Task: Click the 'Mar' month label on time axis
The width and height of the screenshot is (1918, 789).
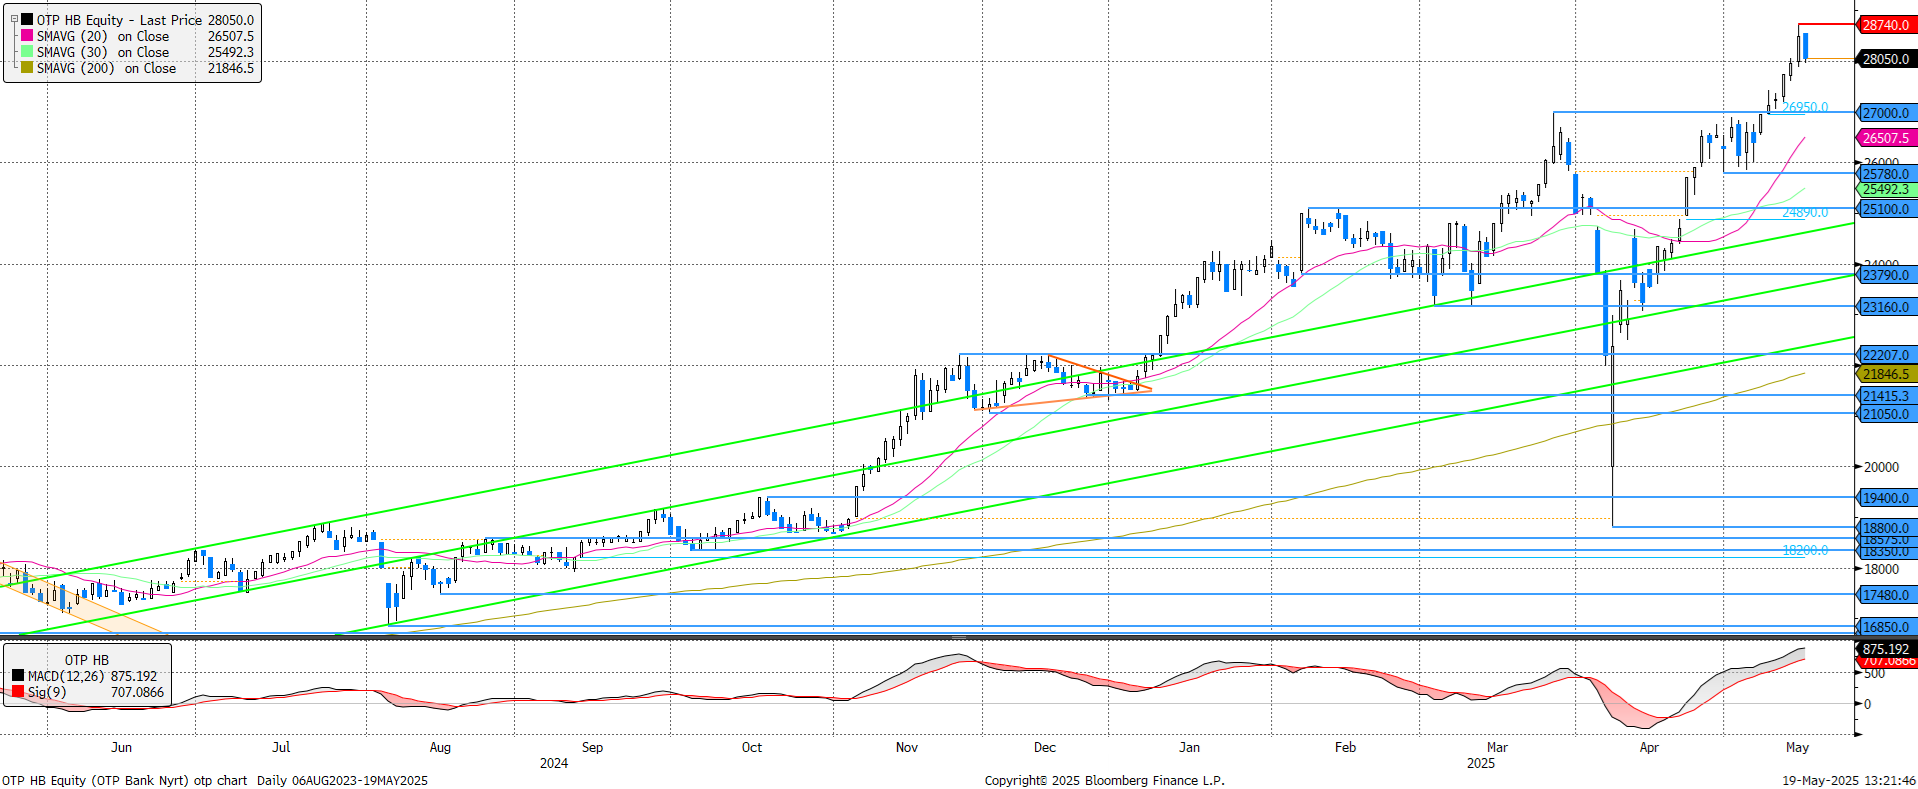Action: 1497,747
